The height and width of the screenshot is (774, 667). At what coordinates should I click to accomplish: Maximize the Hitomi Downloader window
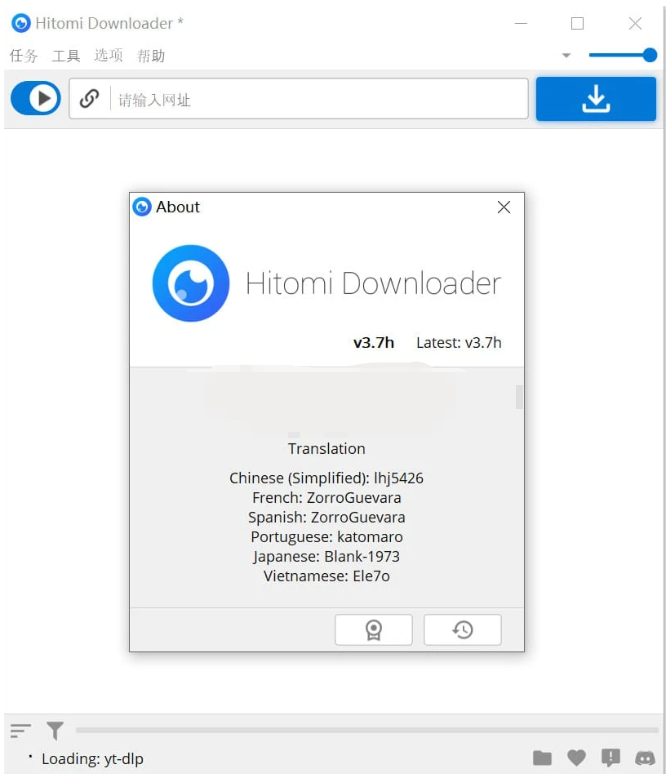point(577,23)
